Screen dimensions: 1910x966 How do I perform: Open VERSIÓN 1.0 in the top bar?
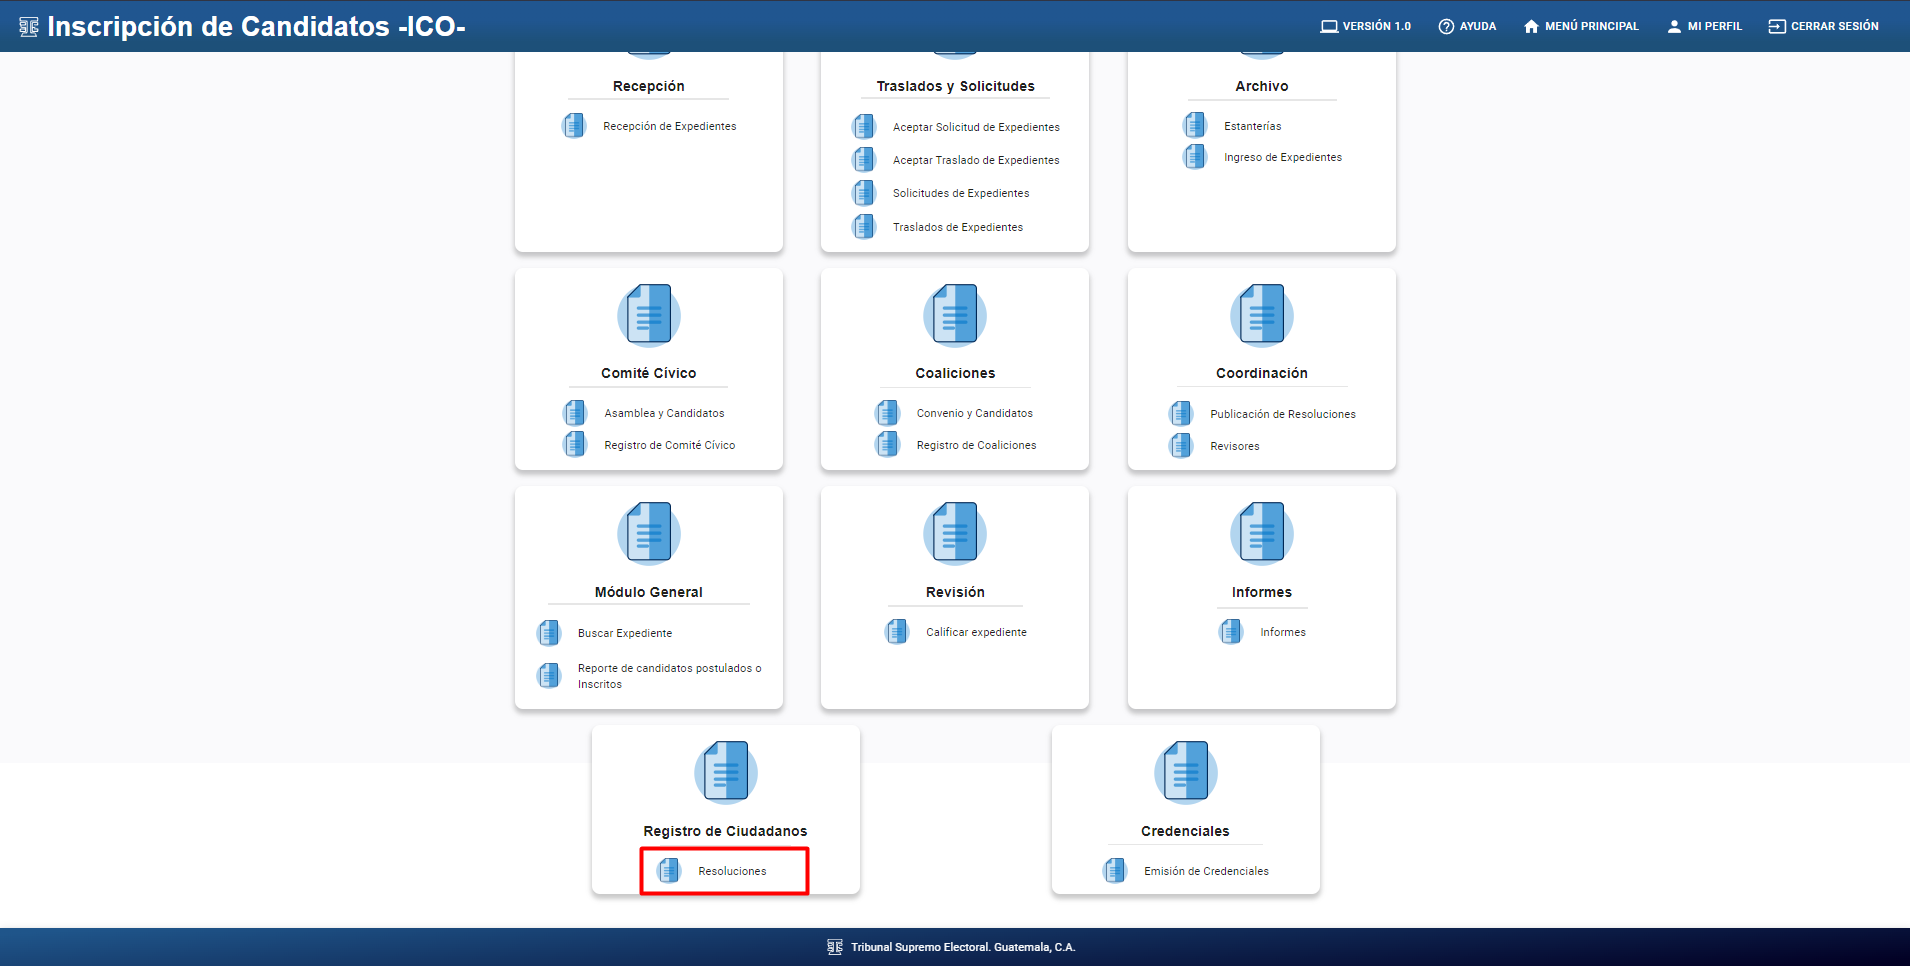pos(1365,26)
